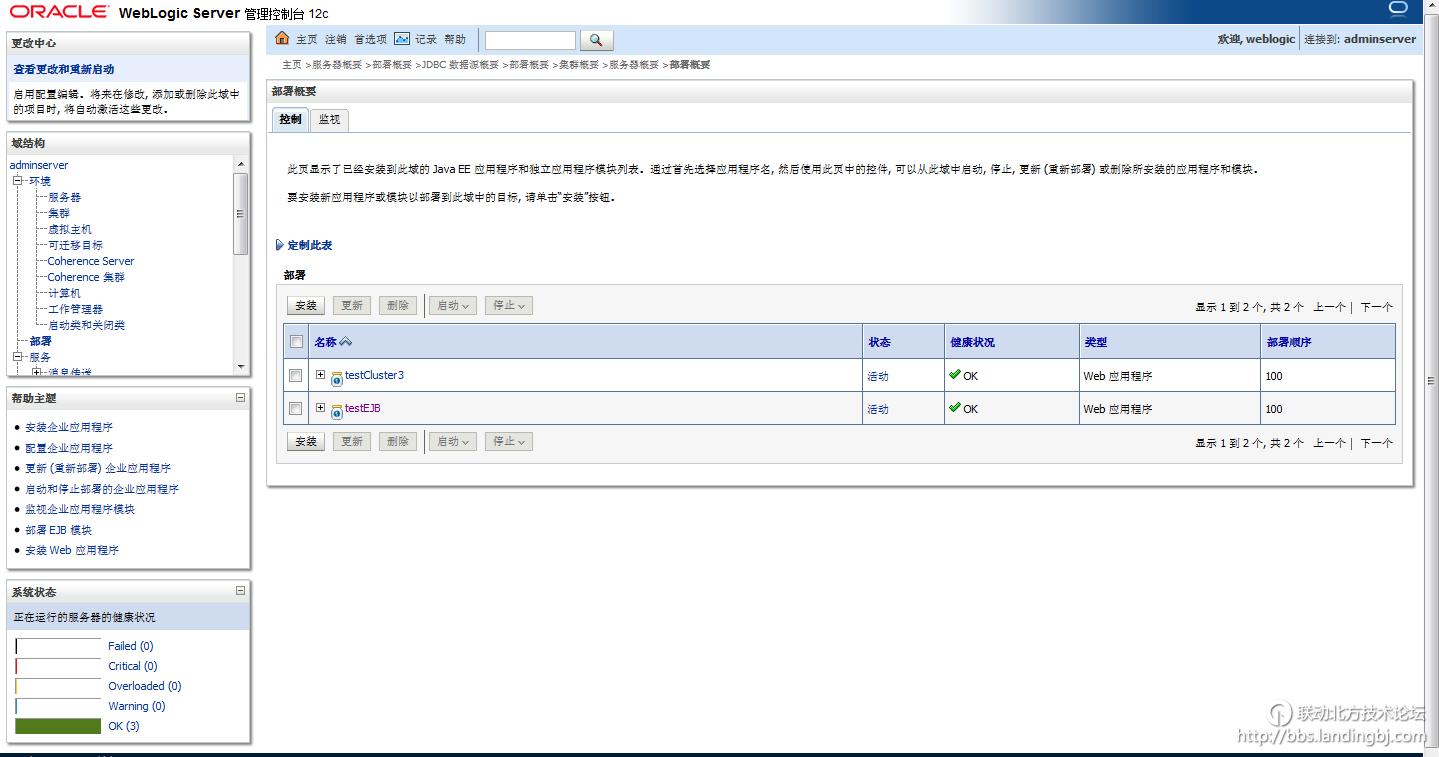Click the magnifying glass search button
1439x757 pixels.
click(596, 40)
